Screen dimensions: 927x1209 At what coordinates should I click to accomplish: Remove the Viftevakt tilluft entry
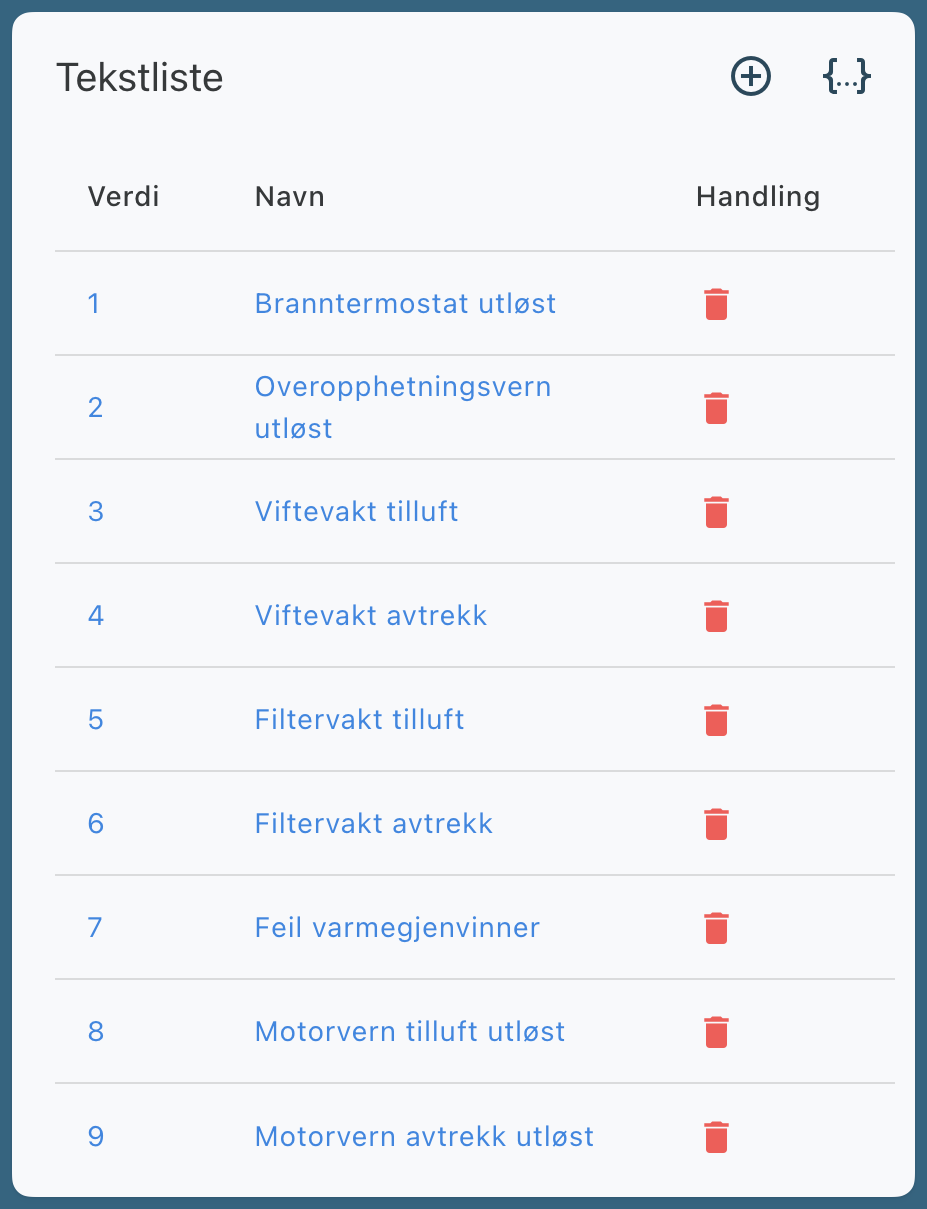point(716,512)
